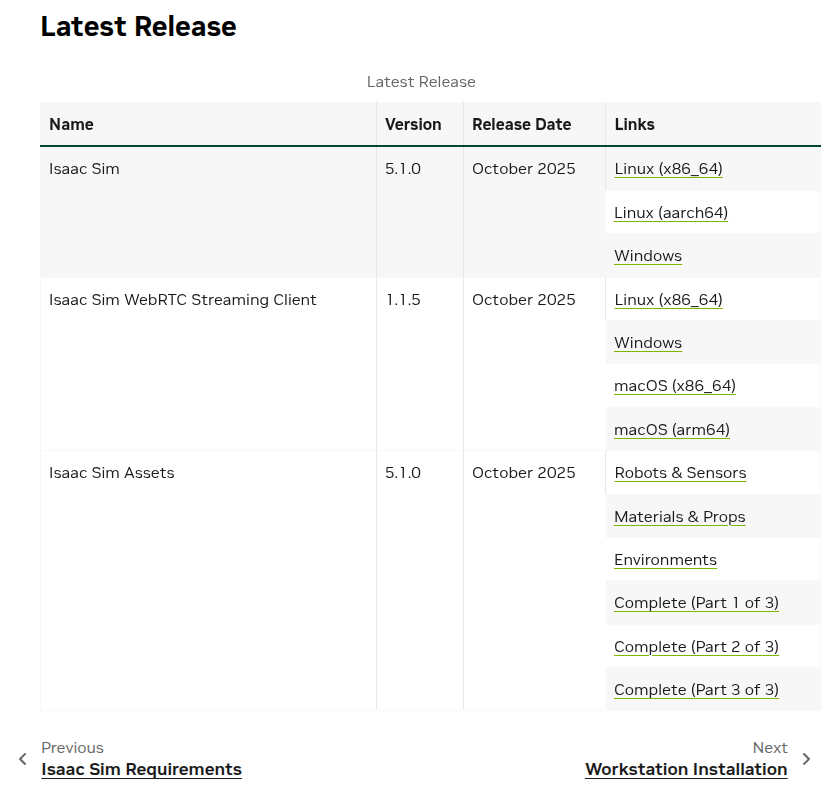
Task: Select the Name column header
Action: [208, 124]
